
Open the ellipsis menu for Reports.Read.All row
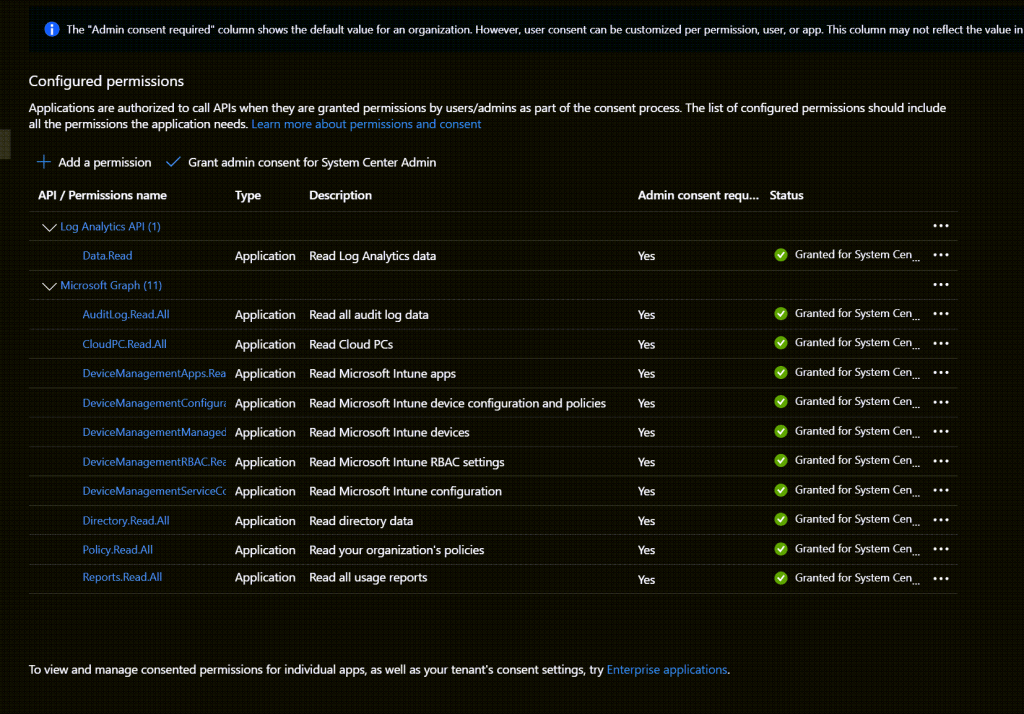coord(940,578)
